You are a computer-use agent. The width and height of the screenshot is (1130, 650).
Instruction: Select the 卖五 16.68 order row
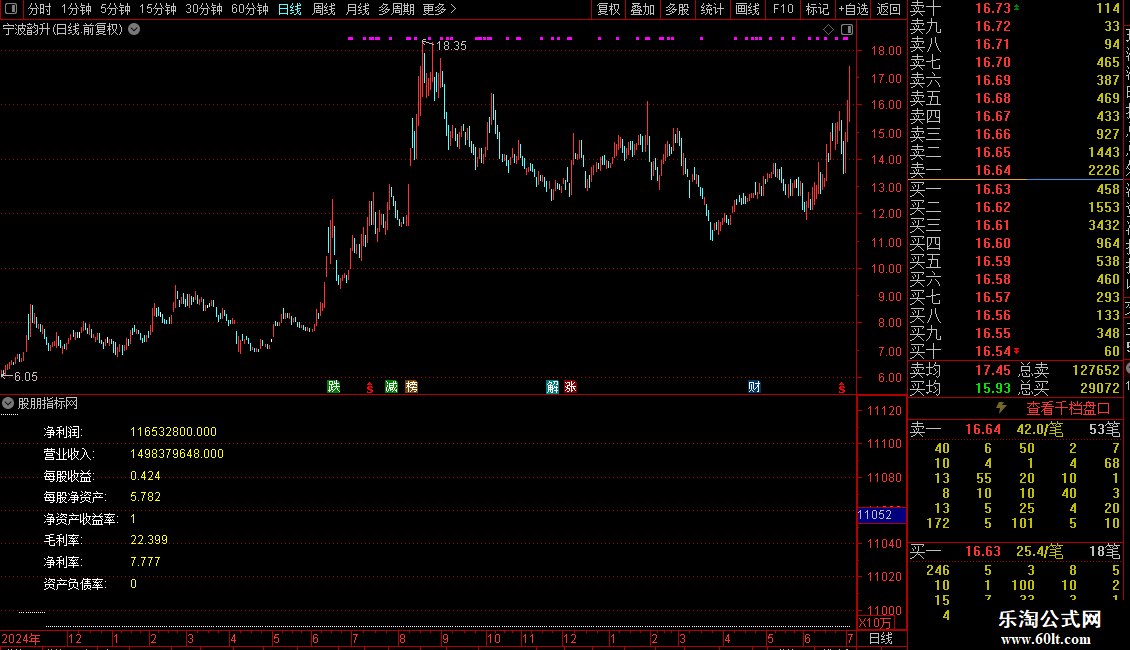(1015, 98)
